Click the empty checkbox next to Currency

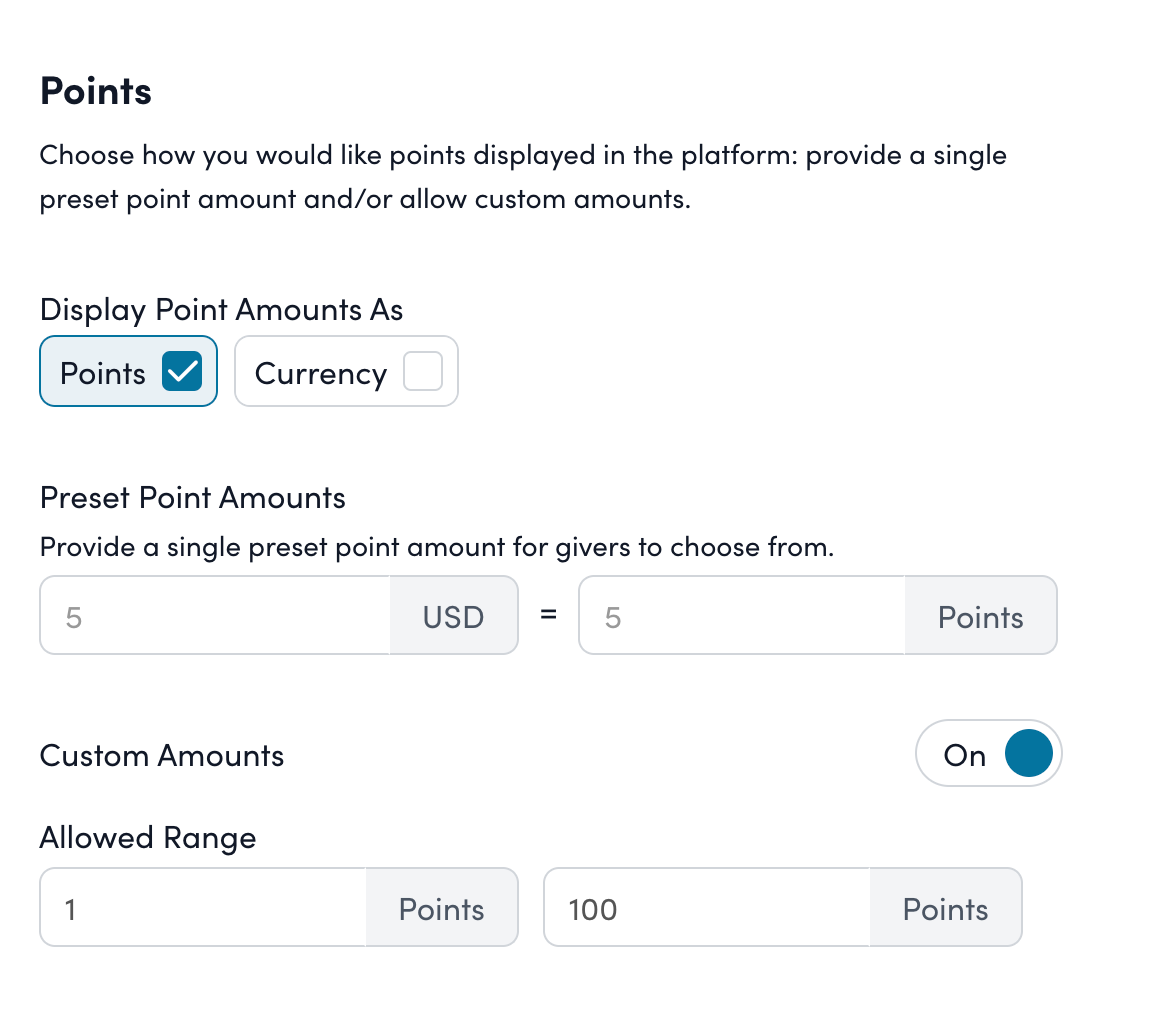tap(424, 370)
